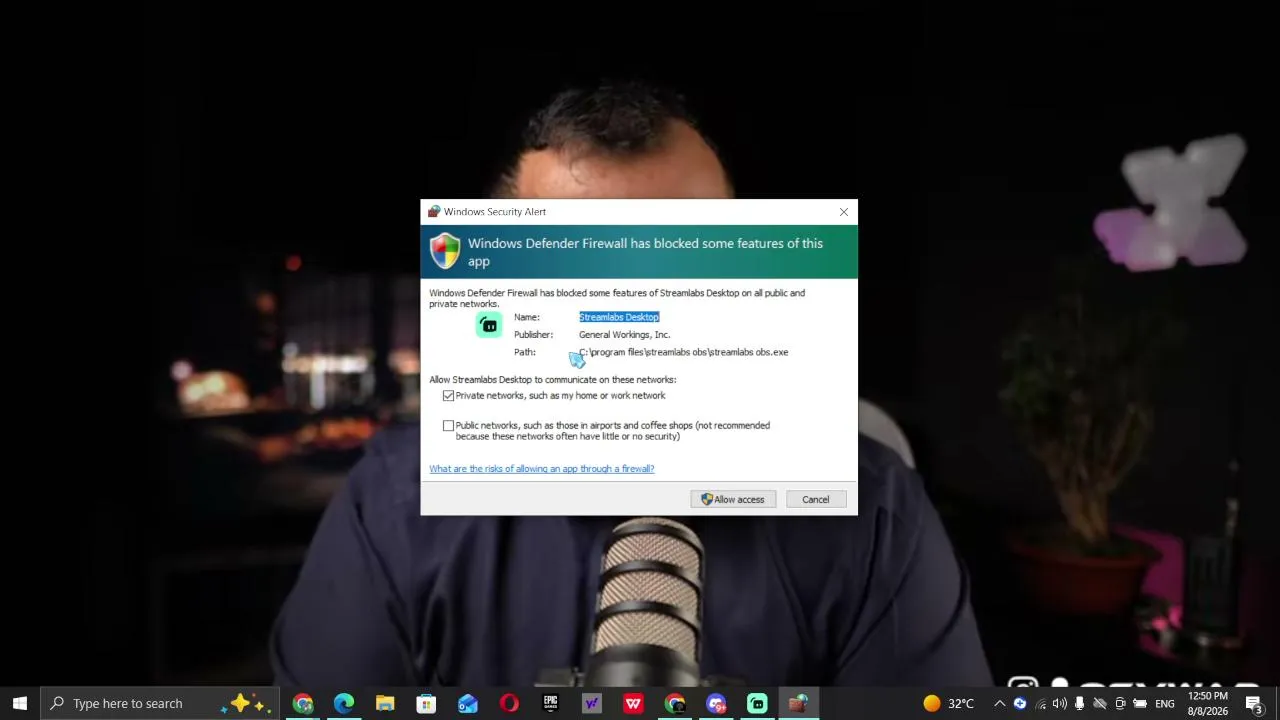Open the Wi-Fi network tray icon

(x=1041, y=704)
